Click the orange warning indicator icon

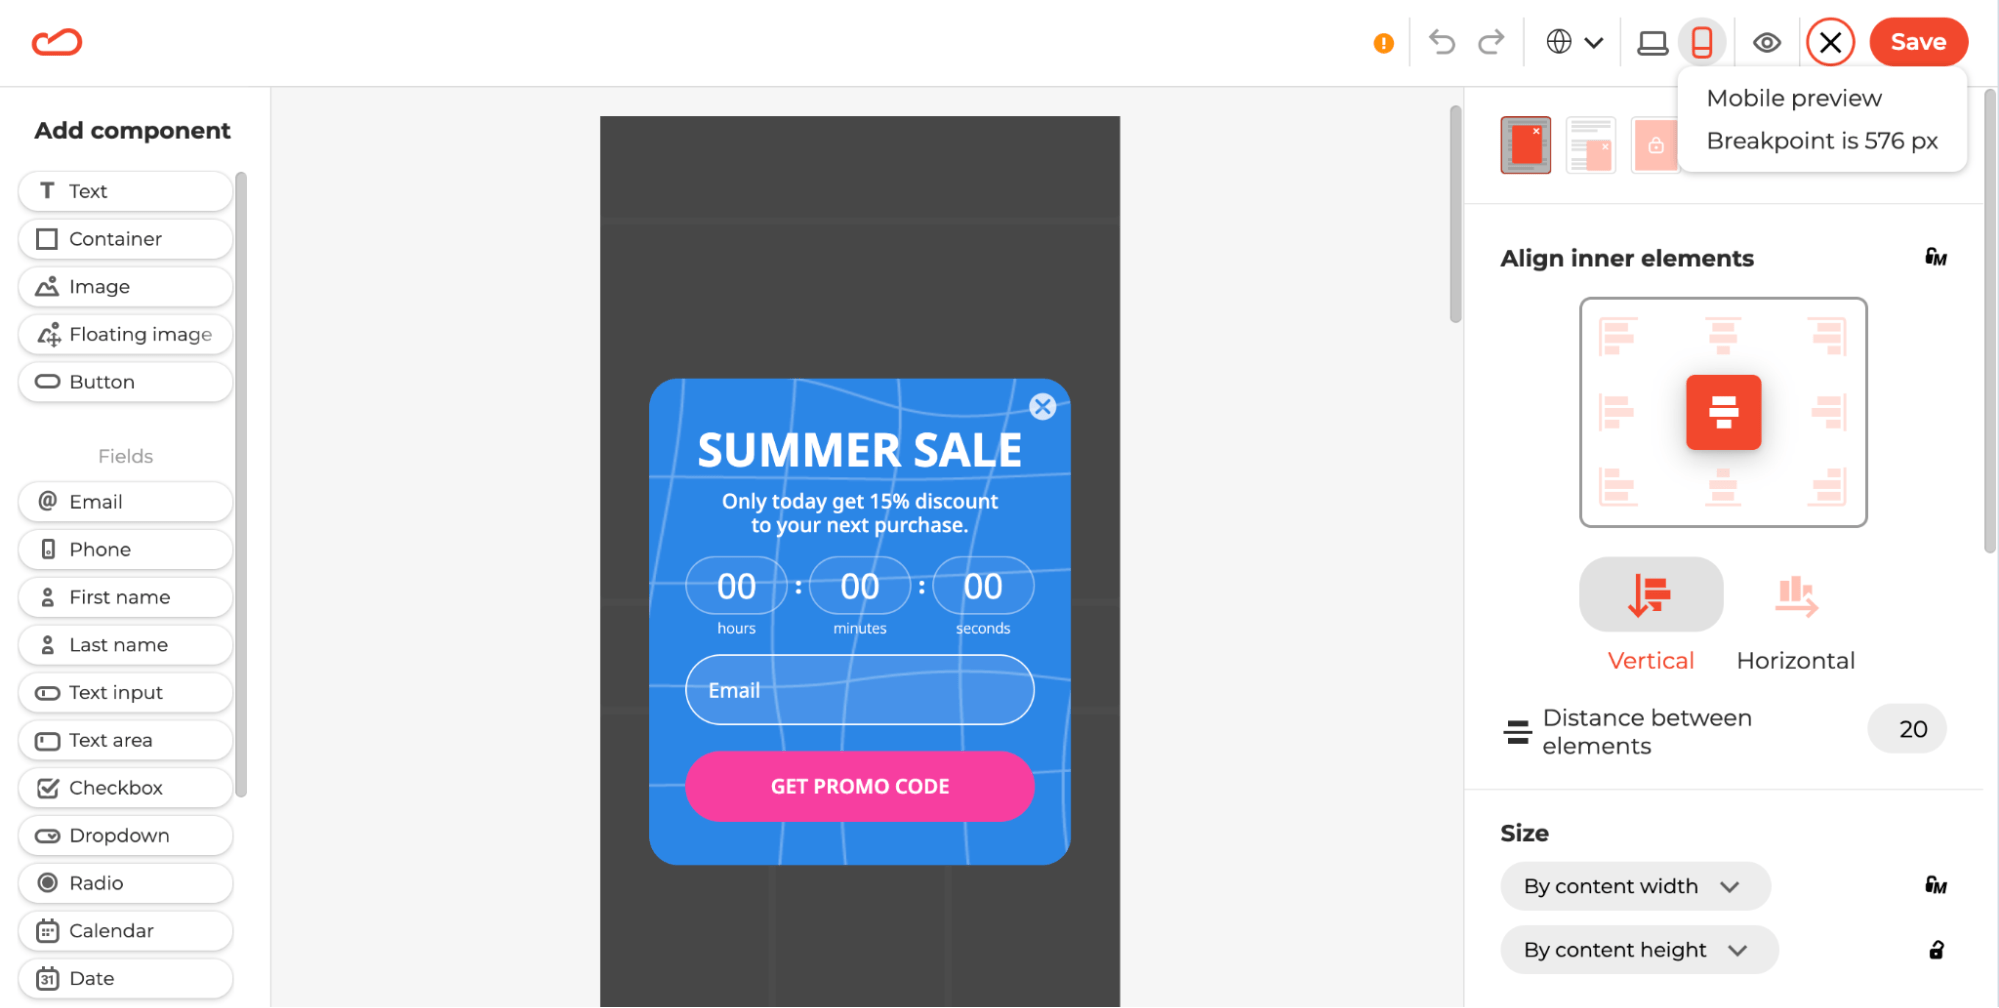[1384, 43]
